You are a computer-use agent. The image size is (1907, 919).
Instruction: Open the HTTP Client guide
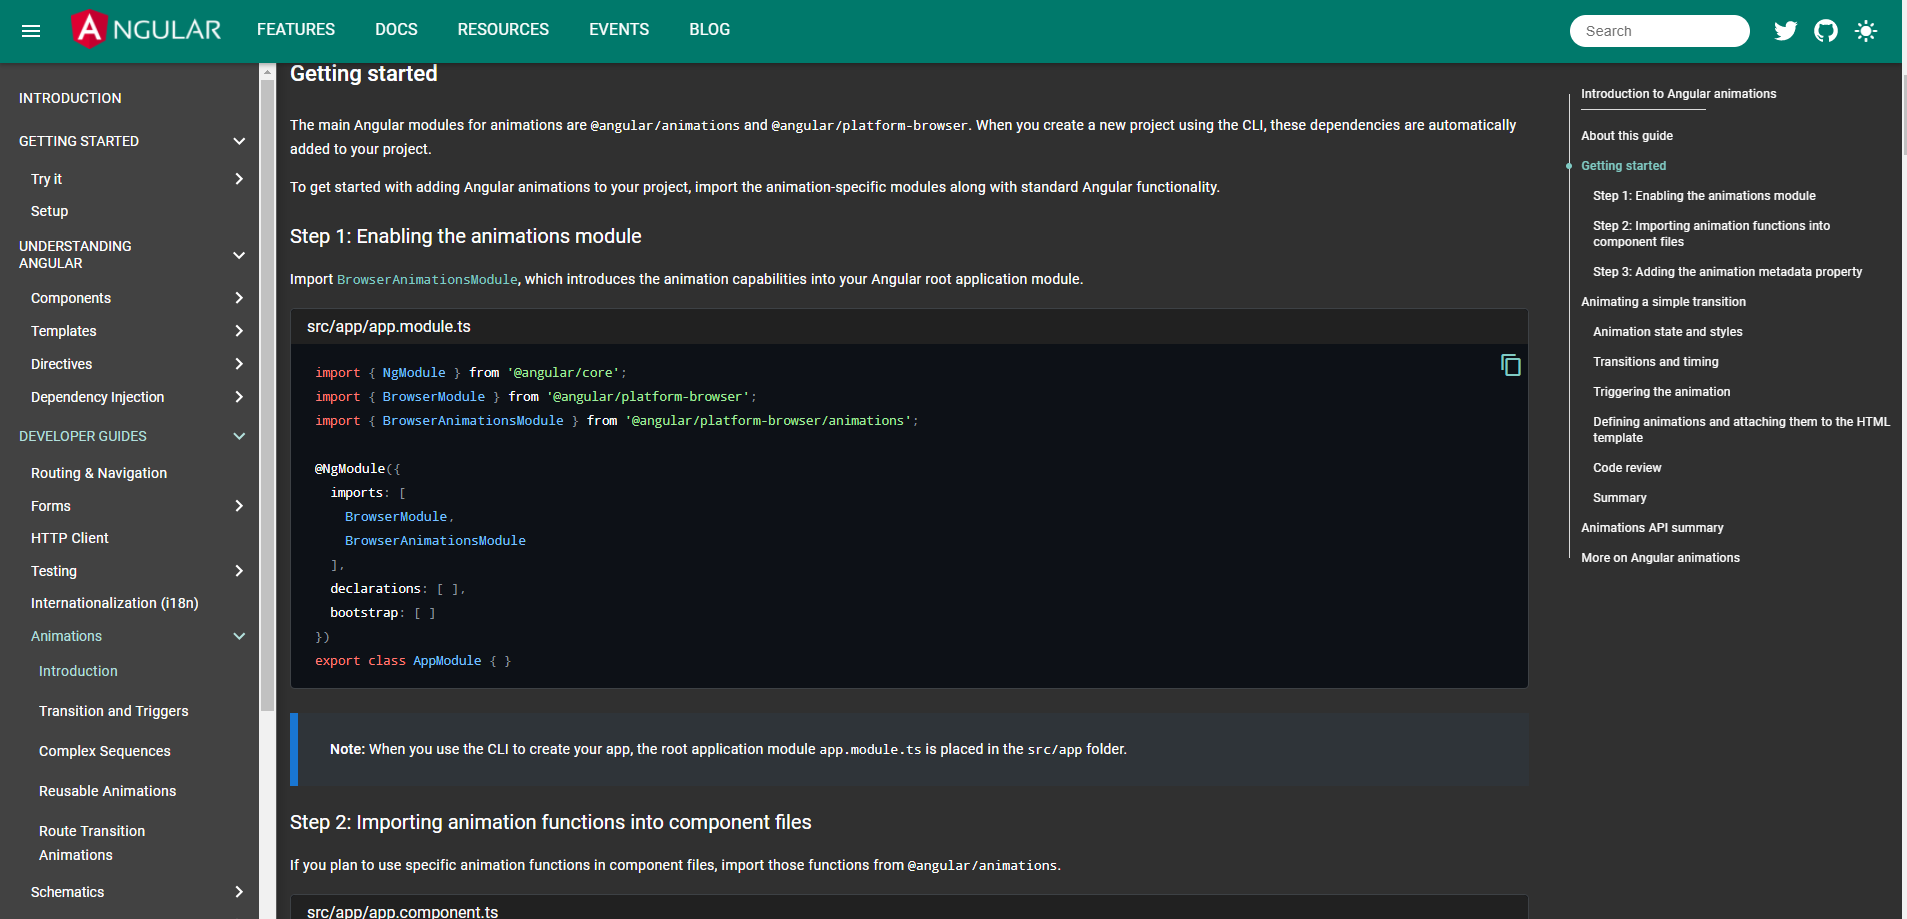[70, 538]
